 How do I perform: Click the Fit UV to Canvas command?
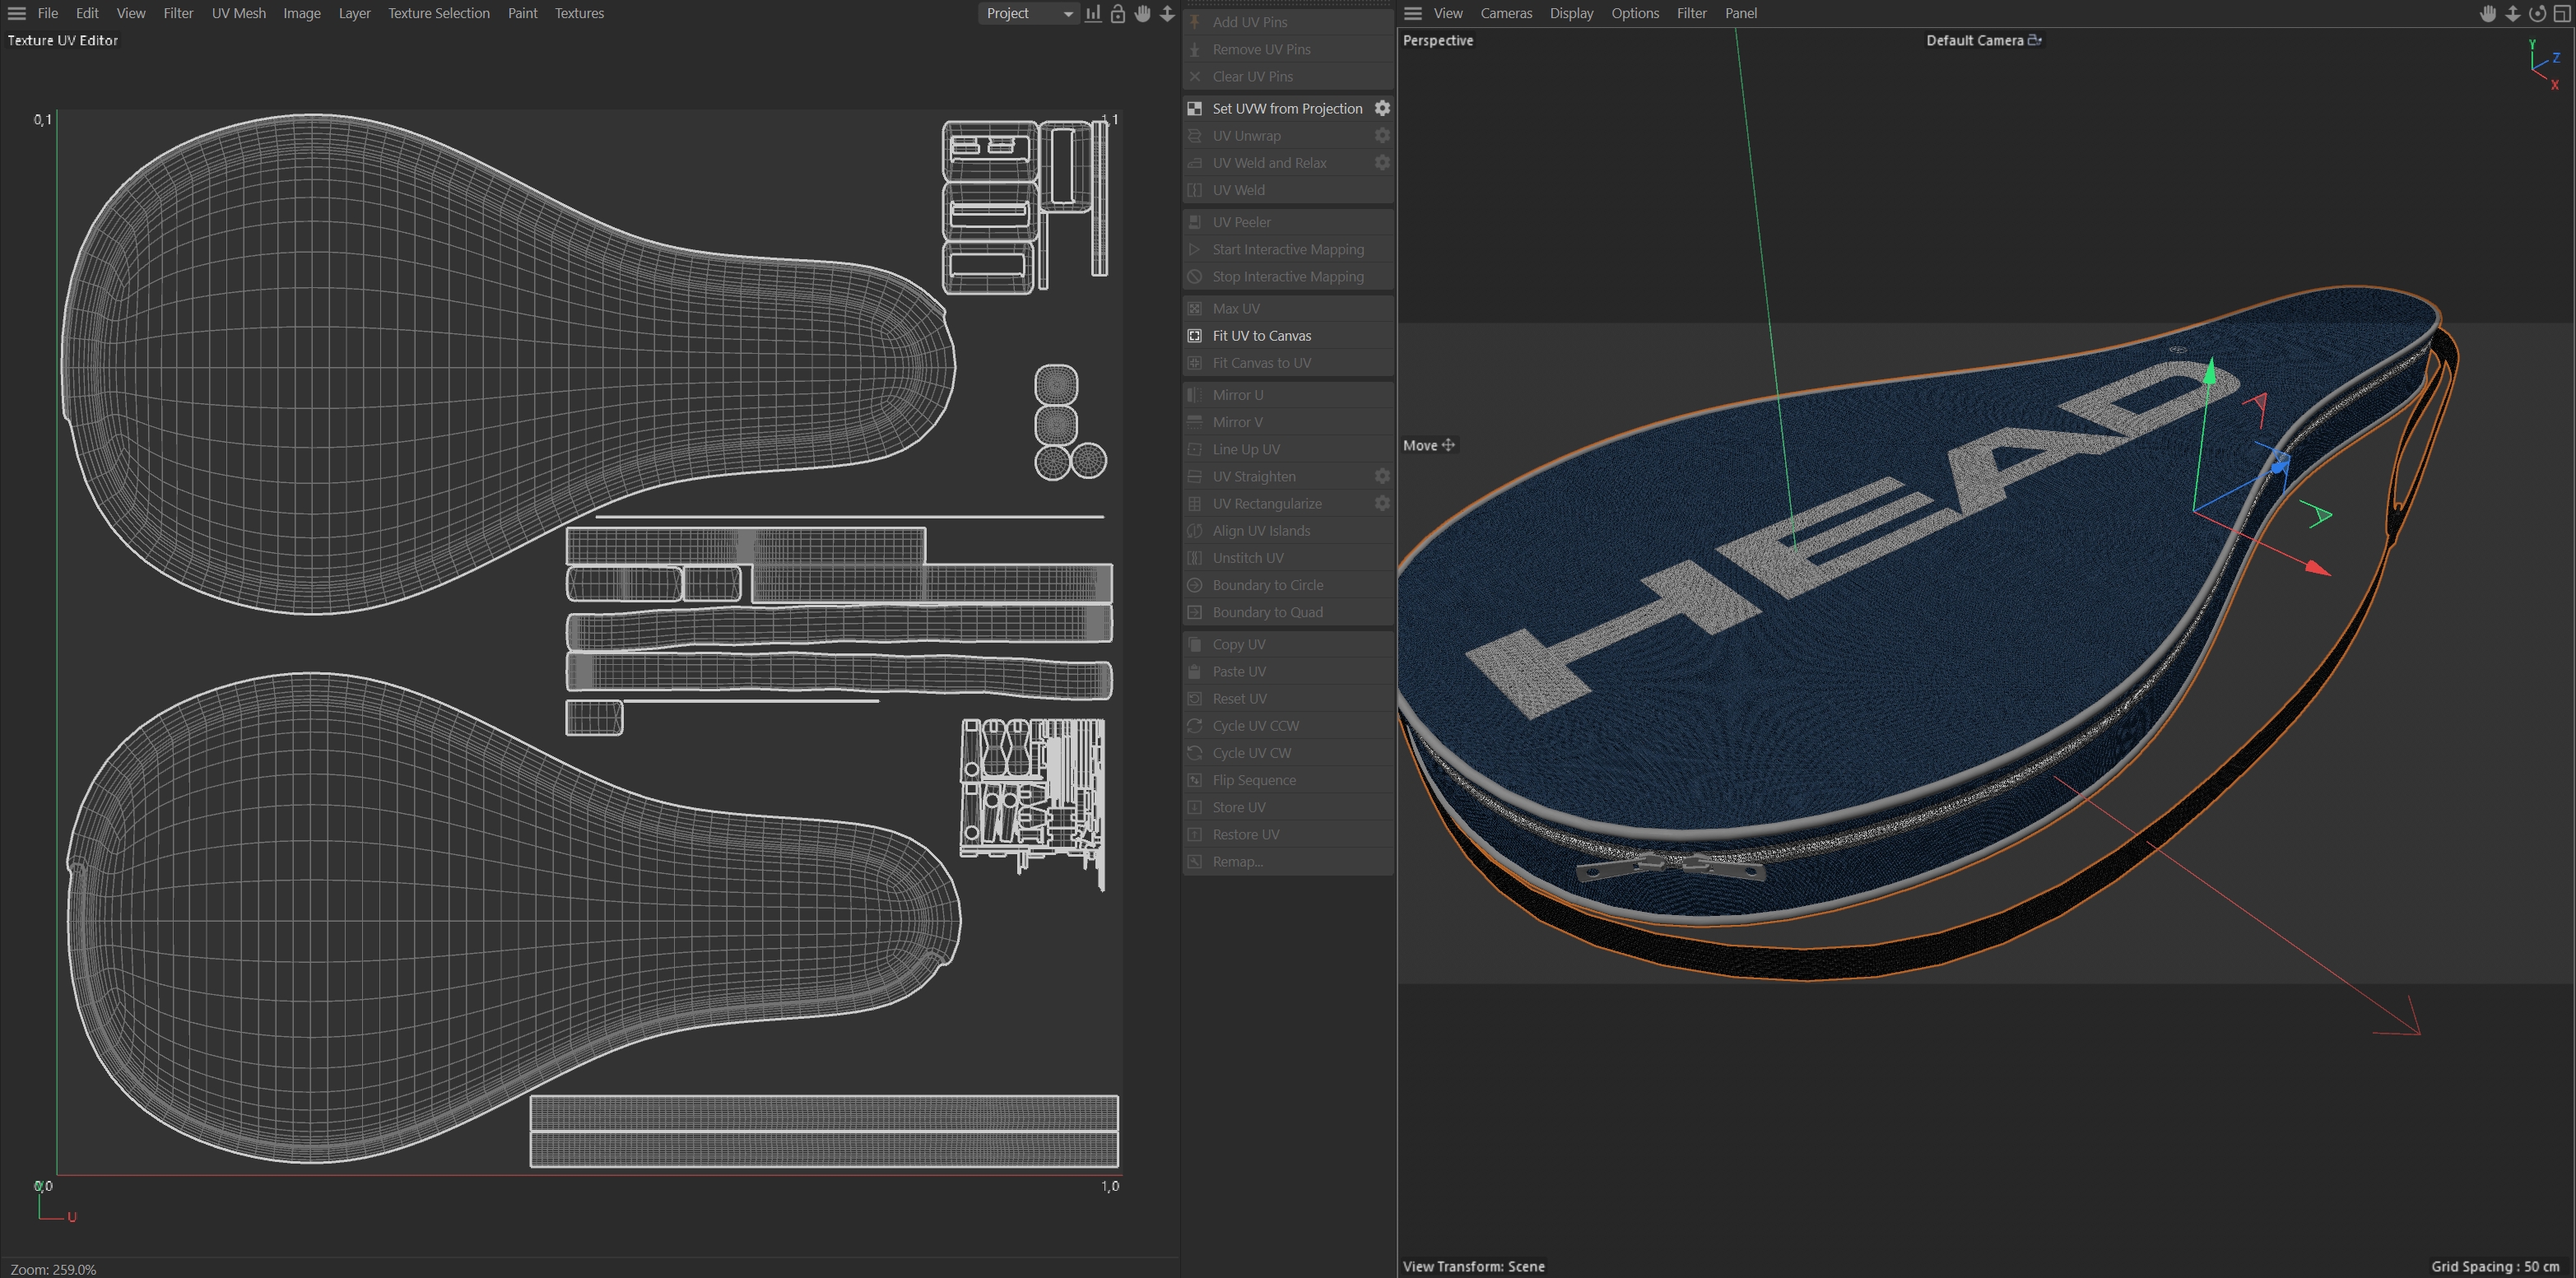1261,336
